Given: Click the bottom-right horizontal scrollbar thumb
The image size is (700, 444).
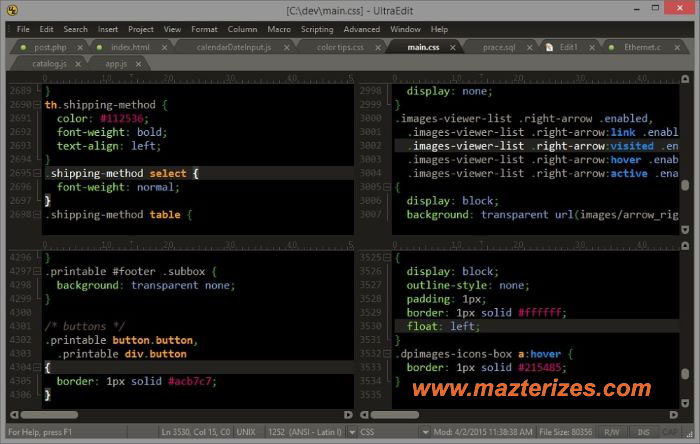Looking at the screenshot, I should [395, 415].
